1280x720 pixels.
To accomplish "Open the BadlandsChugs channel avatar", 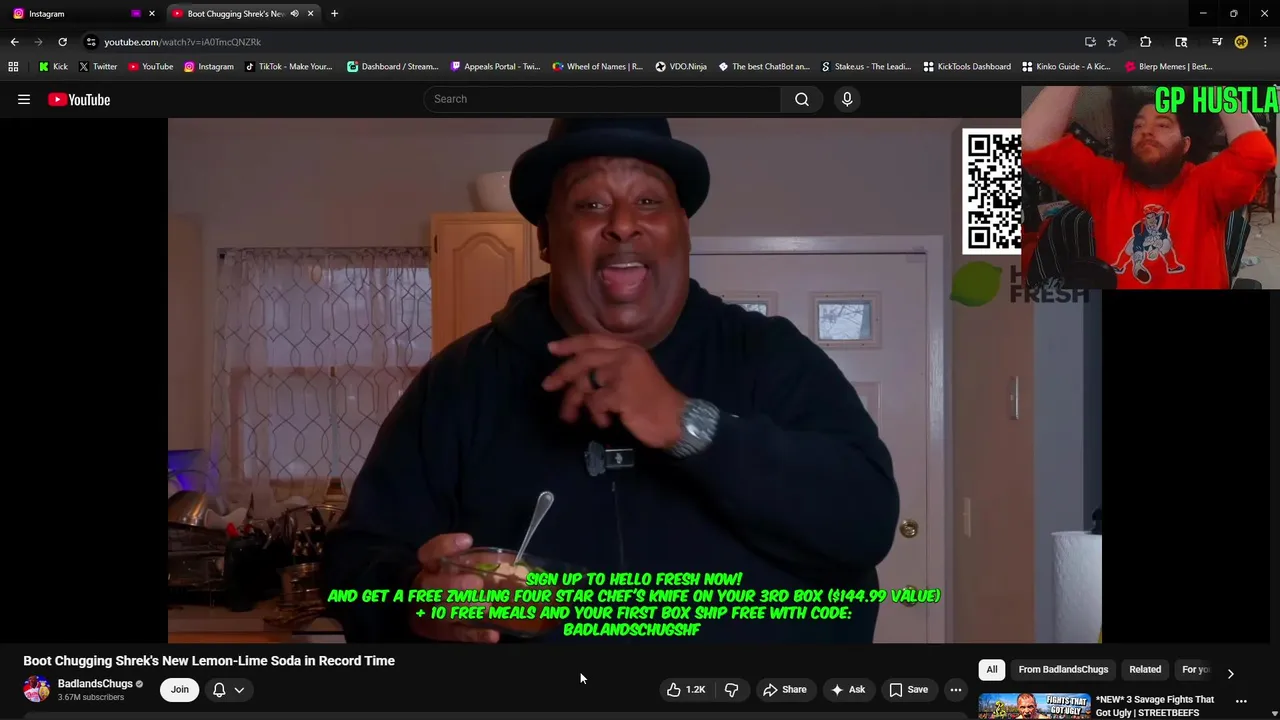I will point(36,689).
